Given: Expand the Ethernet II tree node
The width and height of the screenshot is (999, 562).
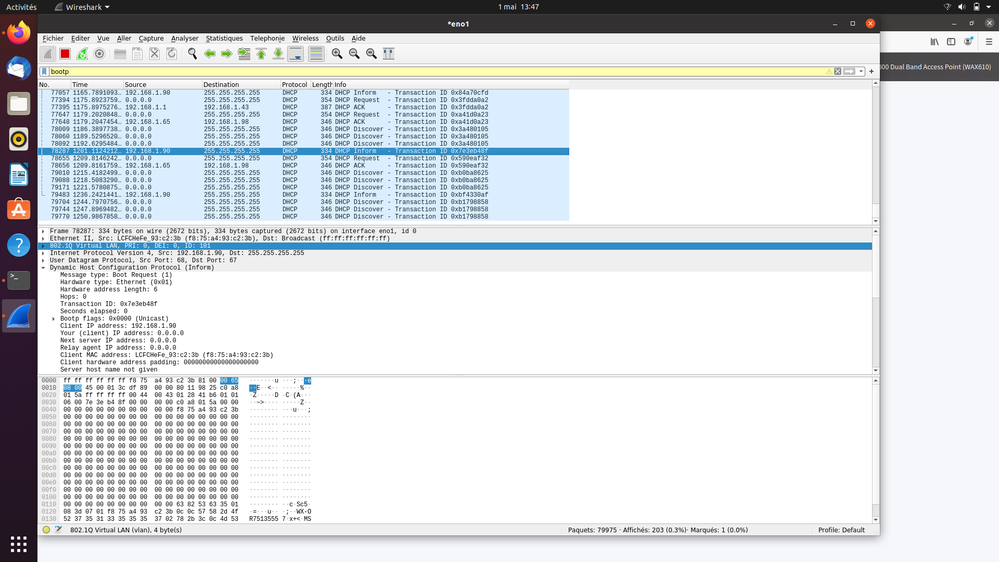Looking at the screenshot, I should (x=43, y=238).
